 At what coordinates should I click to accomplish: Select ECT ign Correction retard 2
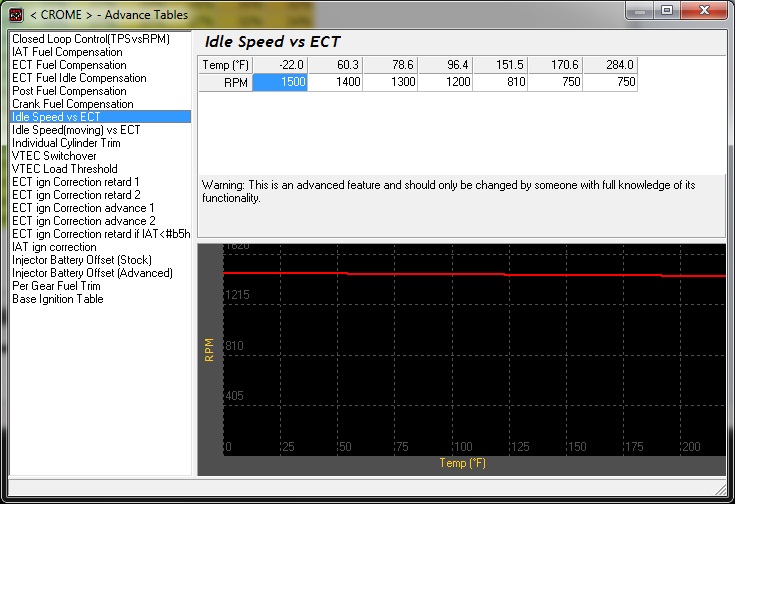[76, 195]
